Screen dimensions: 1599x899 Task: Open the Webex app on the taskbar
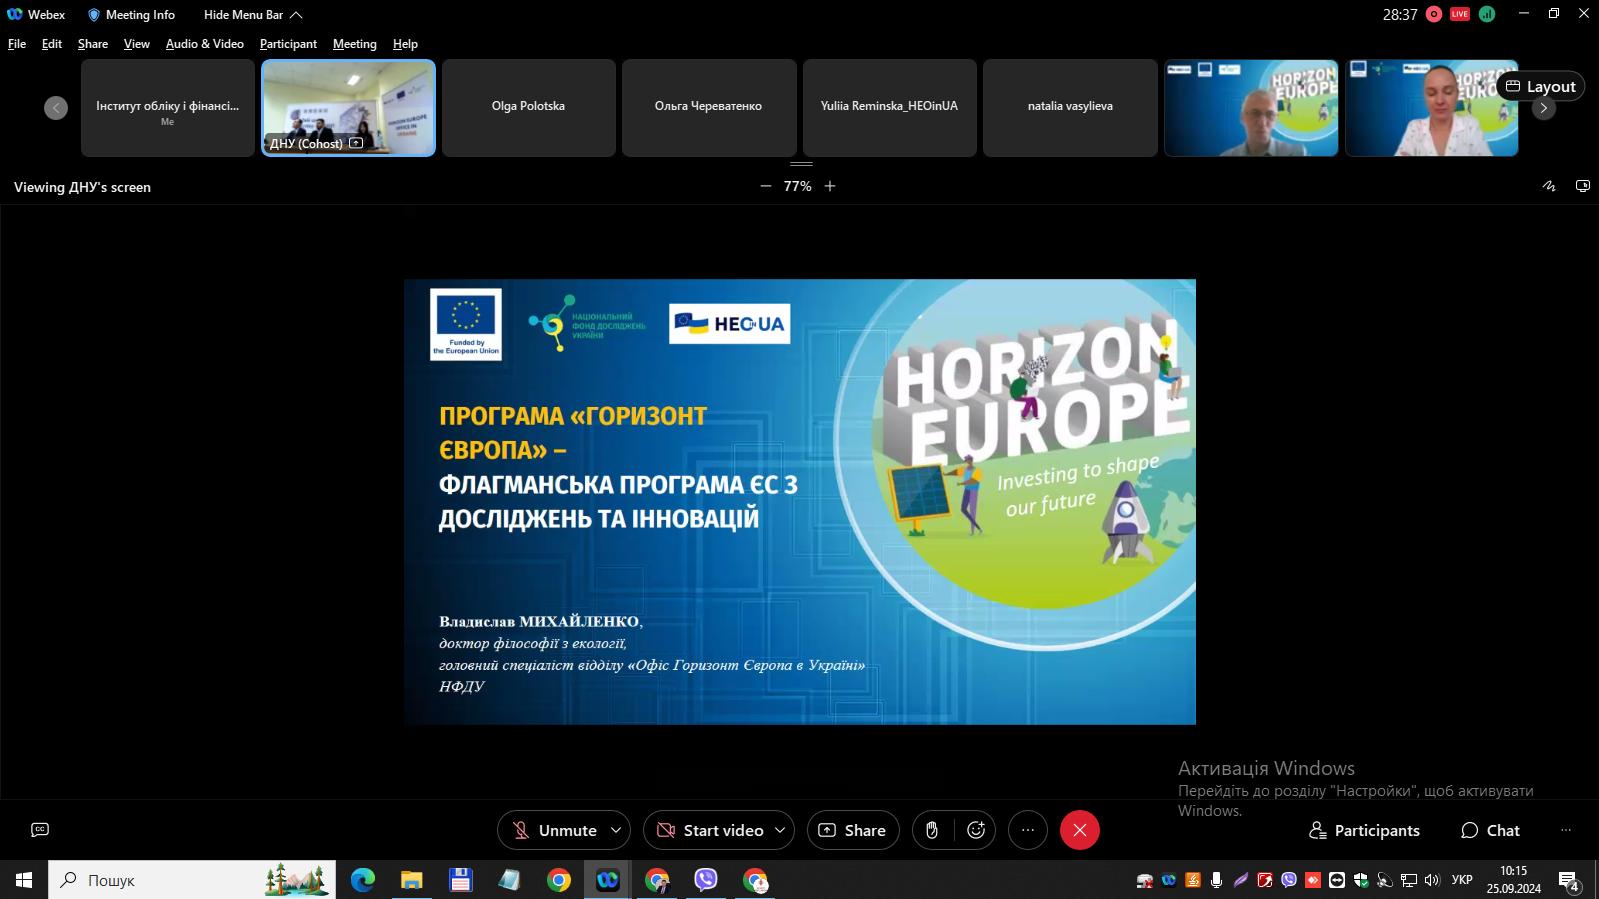(608, 880)
